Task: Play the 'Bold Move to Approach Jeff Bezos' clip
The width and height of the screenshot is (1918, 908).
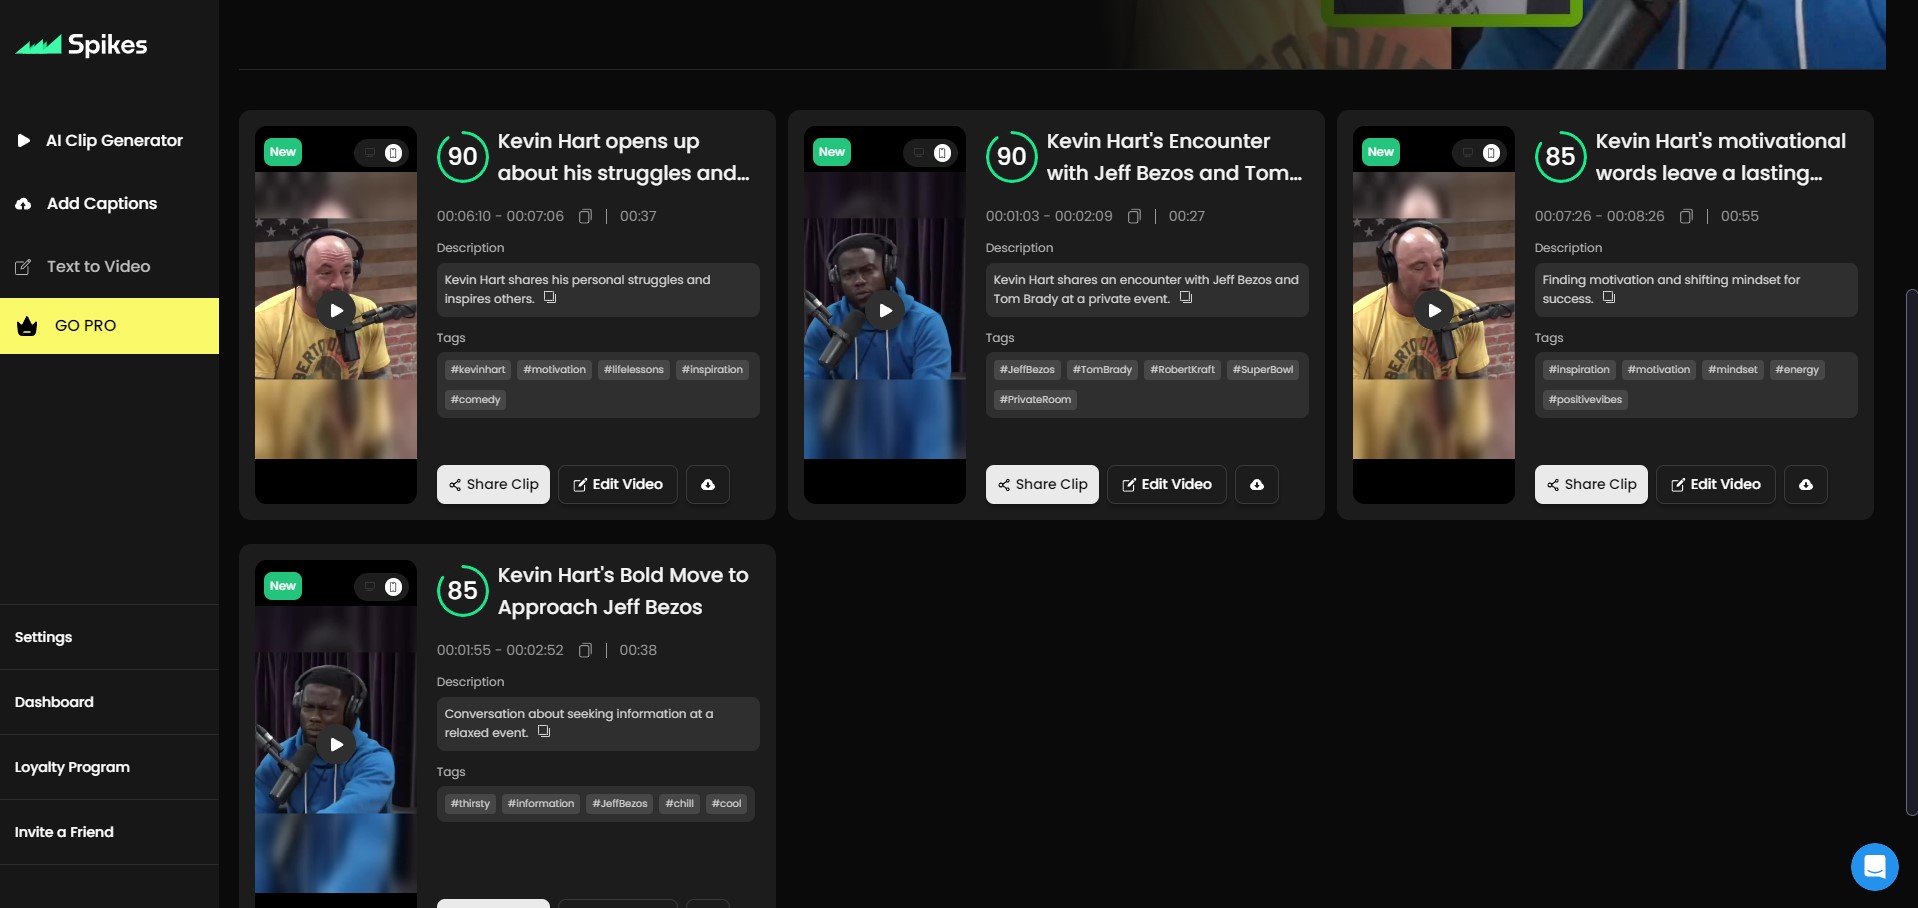Action: (x=336, y=744)
